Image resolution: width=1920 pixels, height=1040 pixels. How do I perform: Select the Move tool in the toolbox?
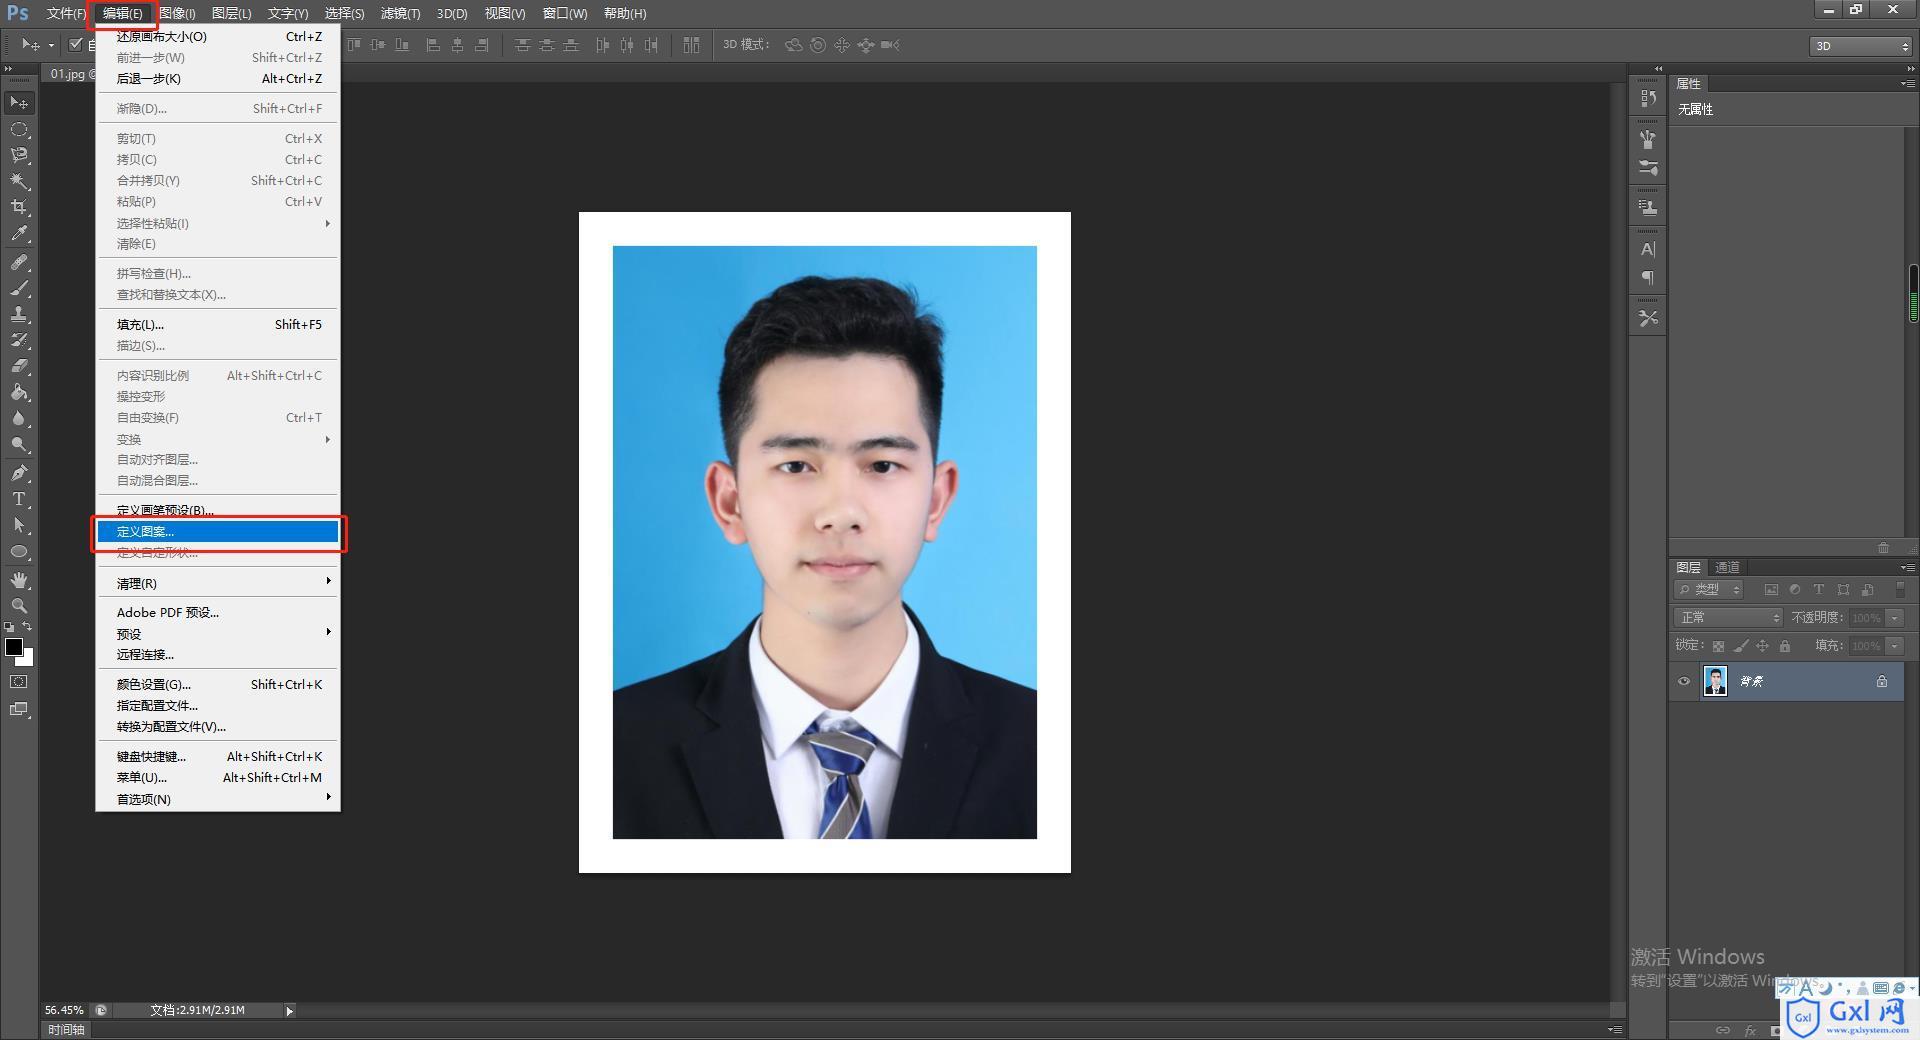pyautogui.click(x=19, y=103)
